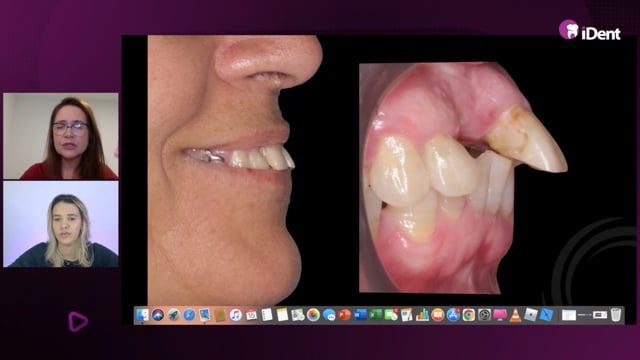Launch PowerPoint from the dock
This screenshot has width=640, height=360.
coord(344,315)
